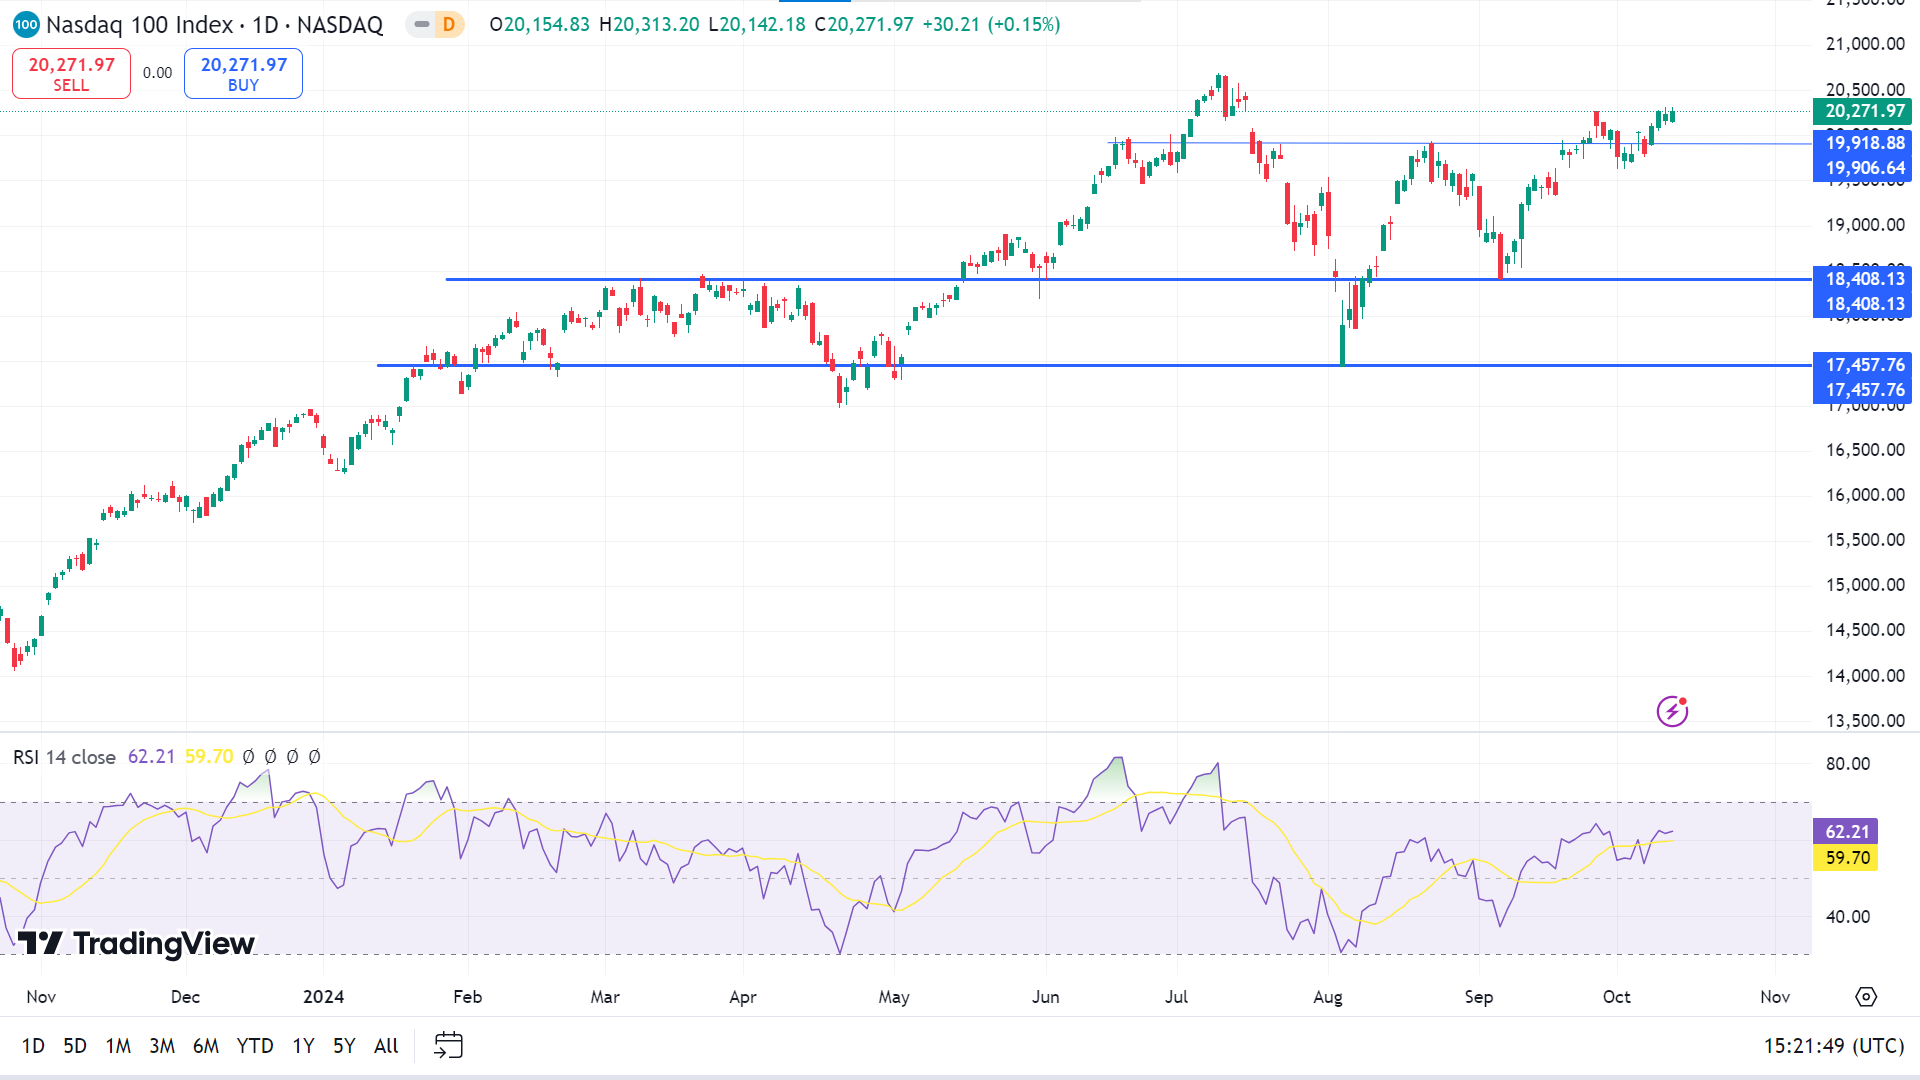
Task: Open the go-to-date calendar icon
Action: pyautogui.click(x=448, y=1046)
